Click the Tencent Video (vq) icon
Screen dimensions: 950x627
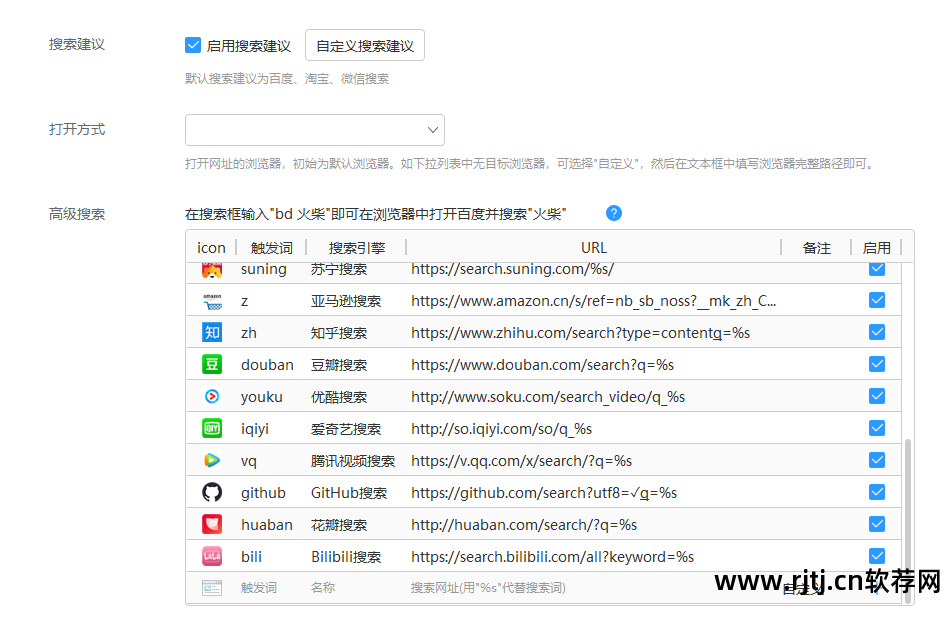tap(212, 460)
